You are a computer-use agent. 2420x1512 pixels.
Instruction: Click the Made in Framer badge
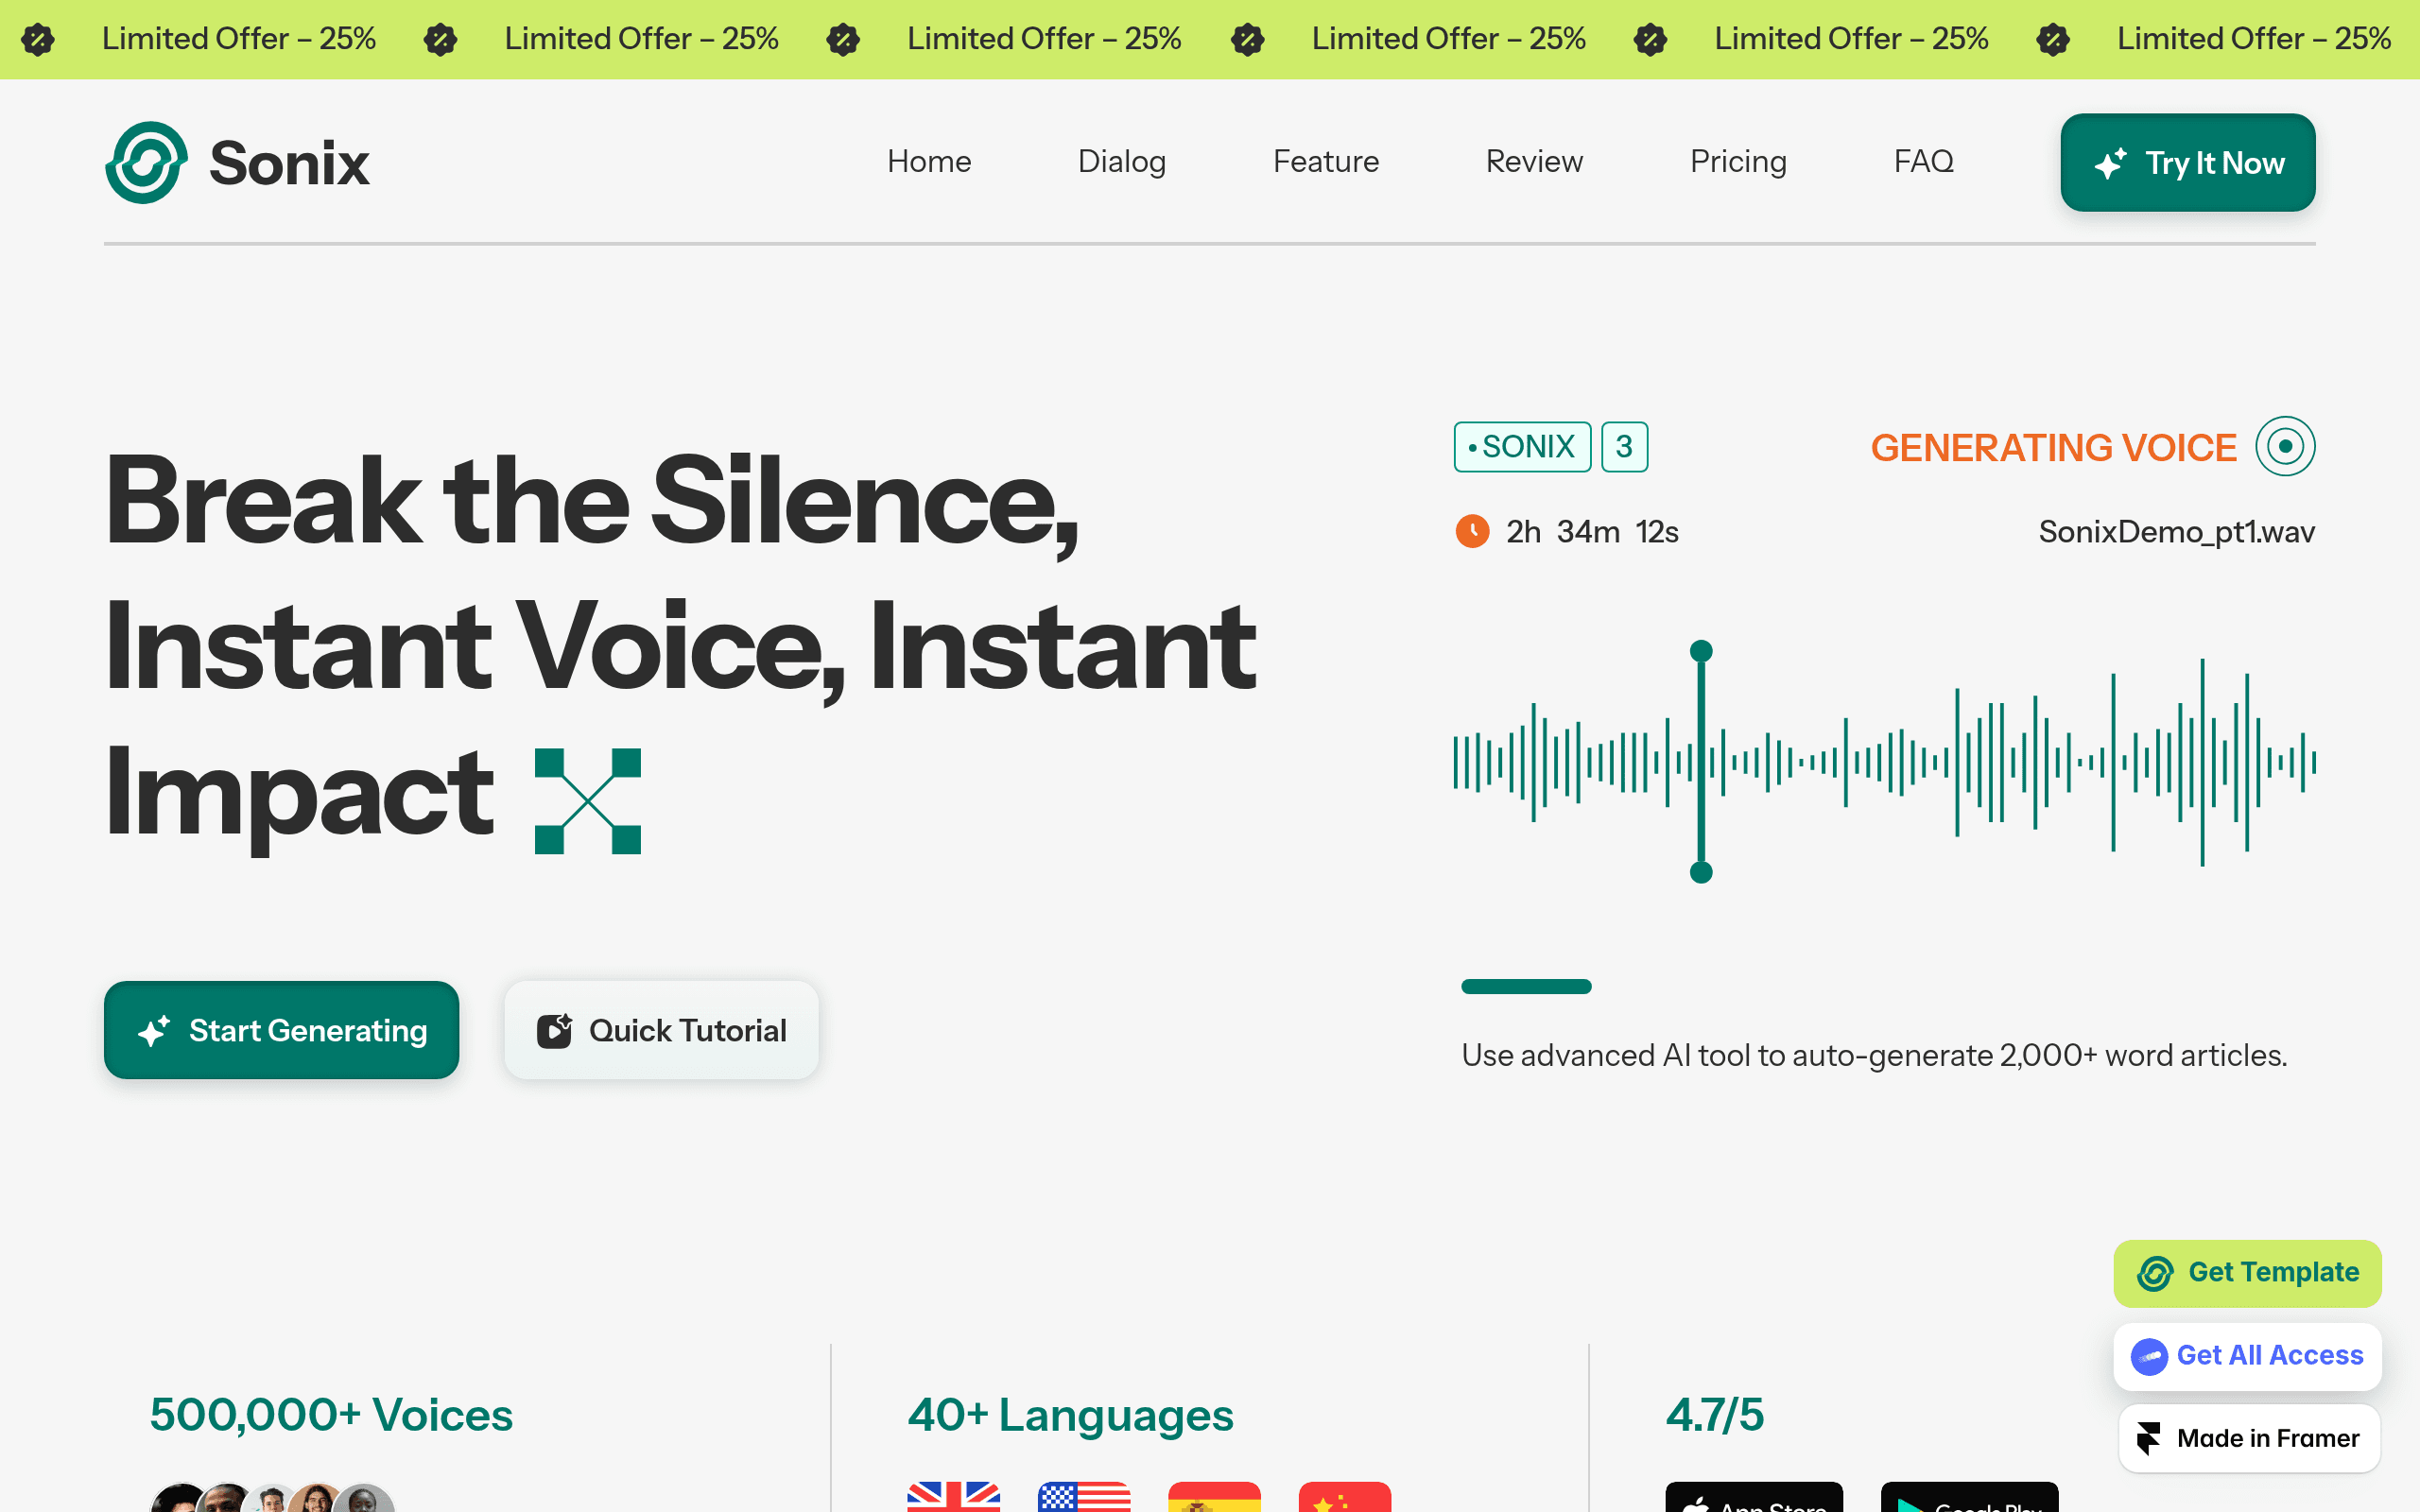[2249, 1438]
